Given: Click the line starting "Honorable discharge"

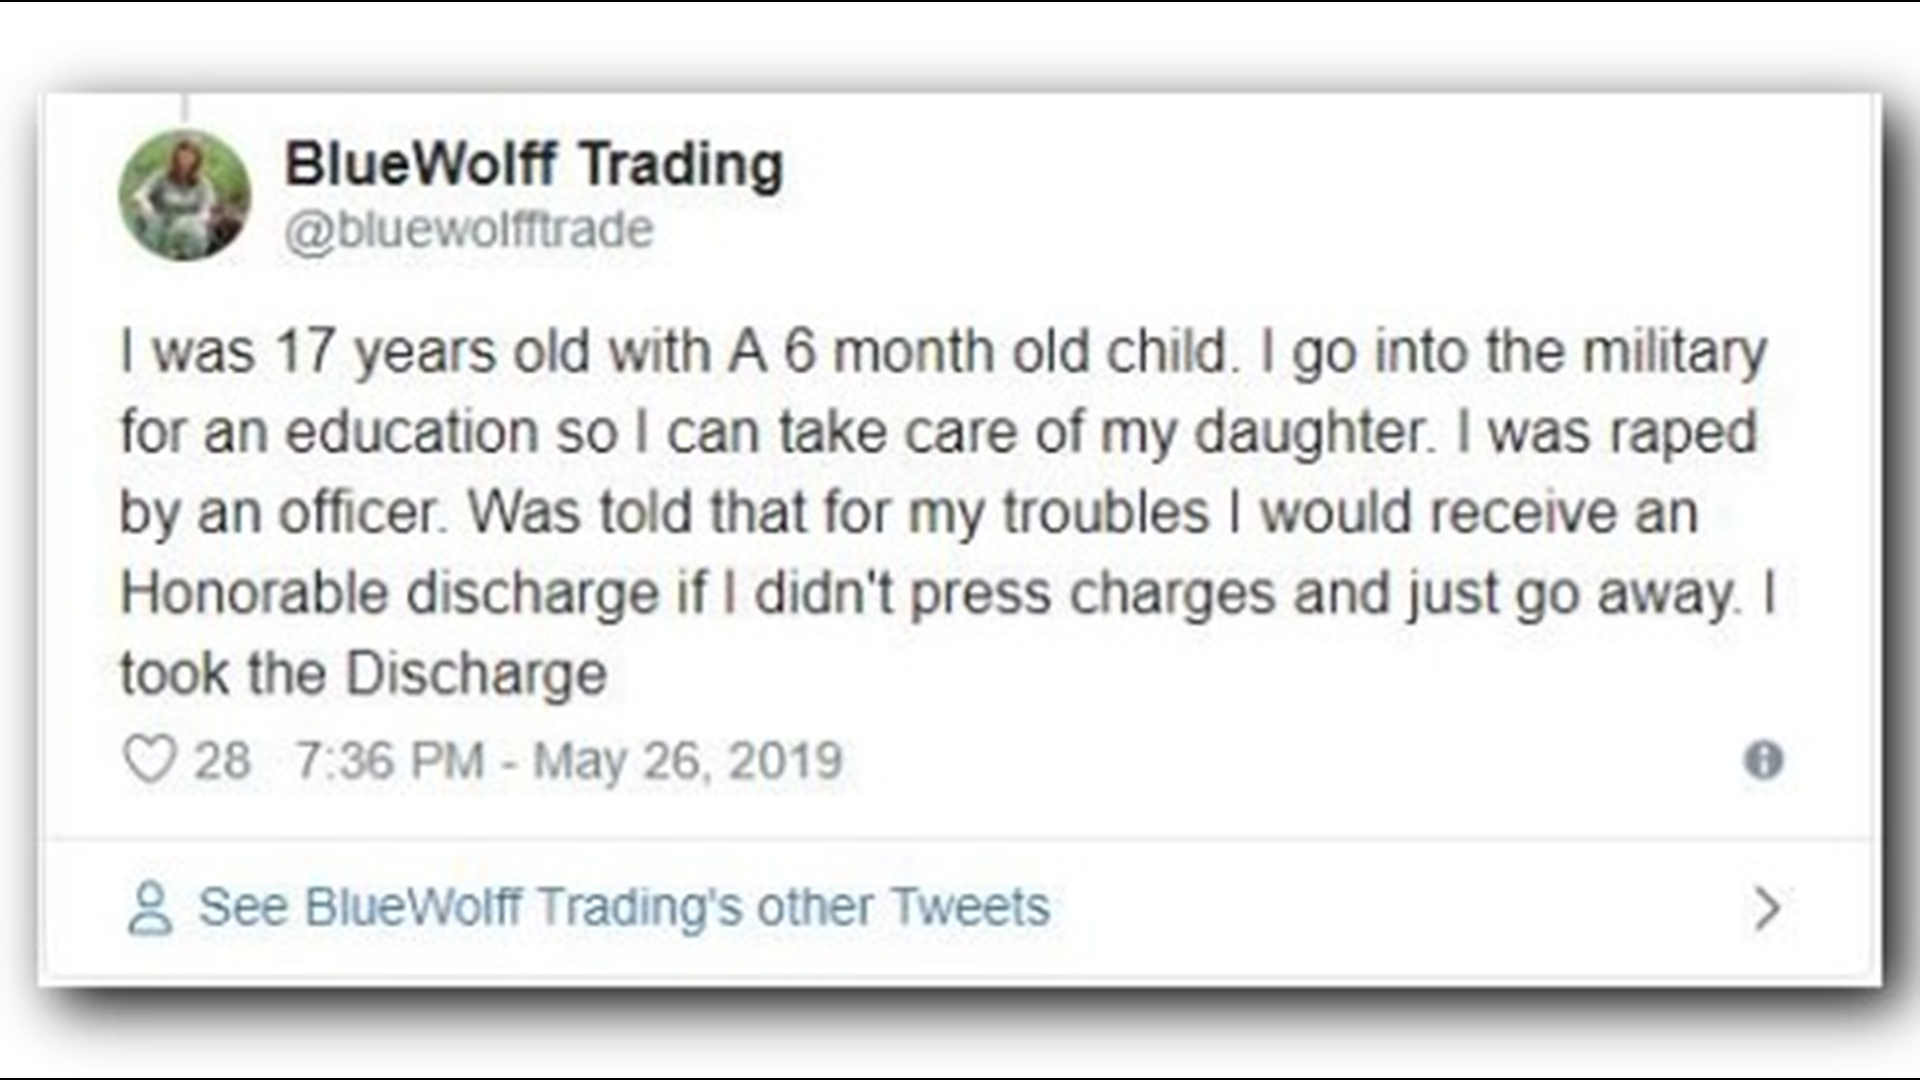Looking at the screenshot, I should [946, 593].
